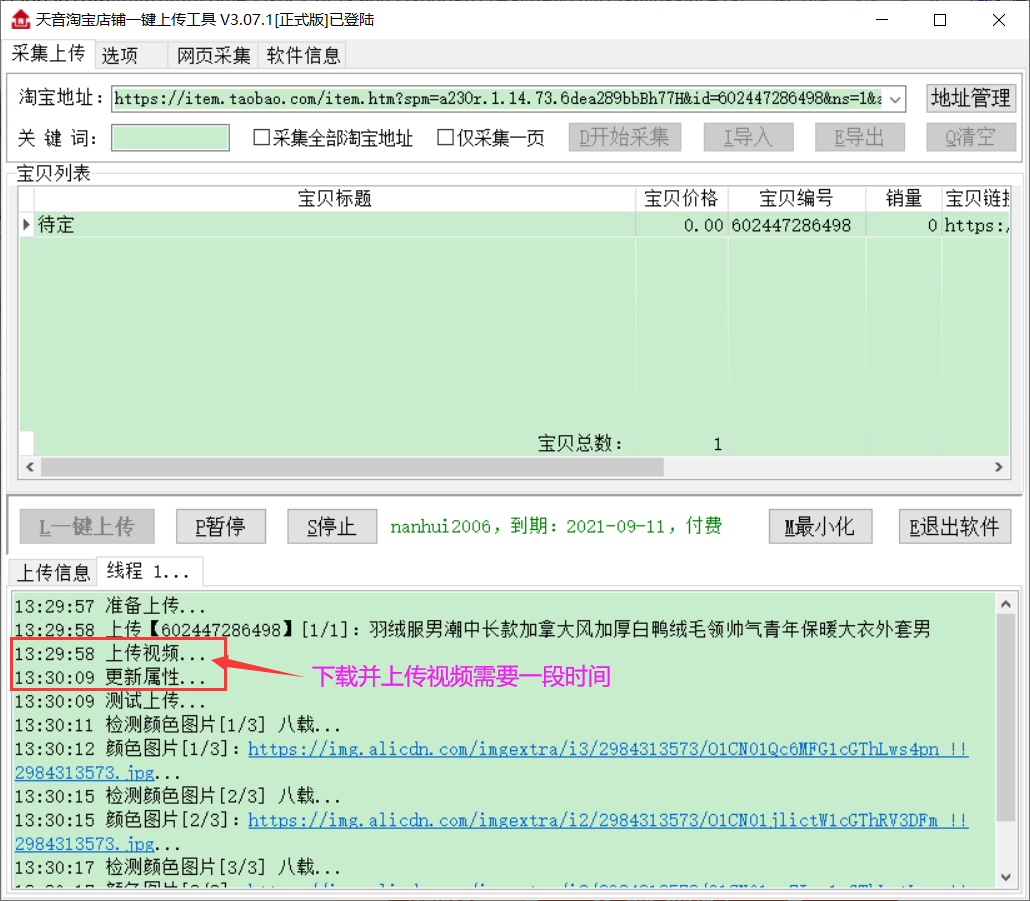Open the 软件信息 tab
The height and width of the screenshot is (901, 1030).
click(303, 56)
